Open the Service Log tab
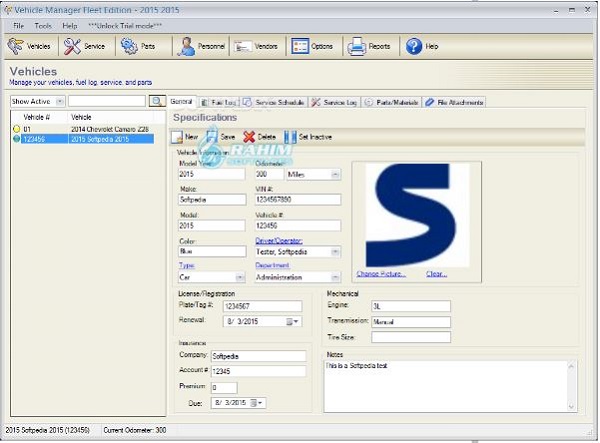 point(334,102)
